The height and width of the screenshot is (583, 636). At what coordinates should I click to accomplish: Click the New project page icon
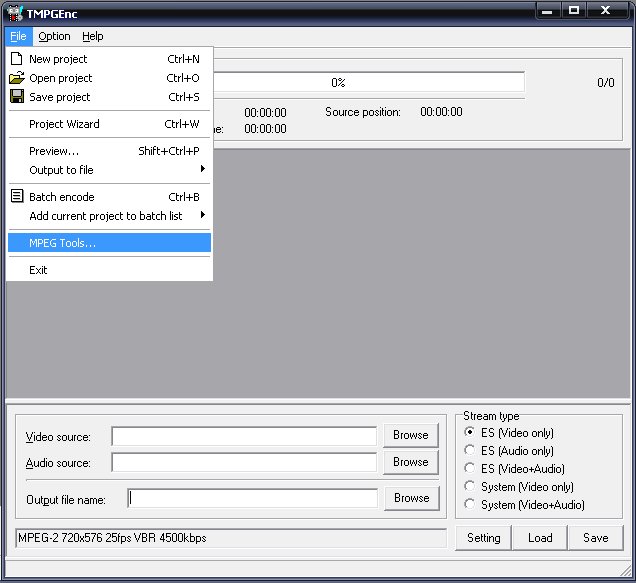[x=17, y=58]
